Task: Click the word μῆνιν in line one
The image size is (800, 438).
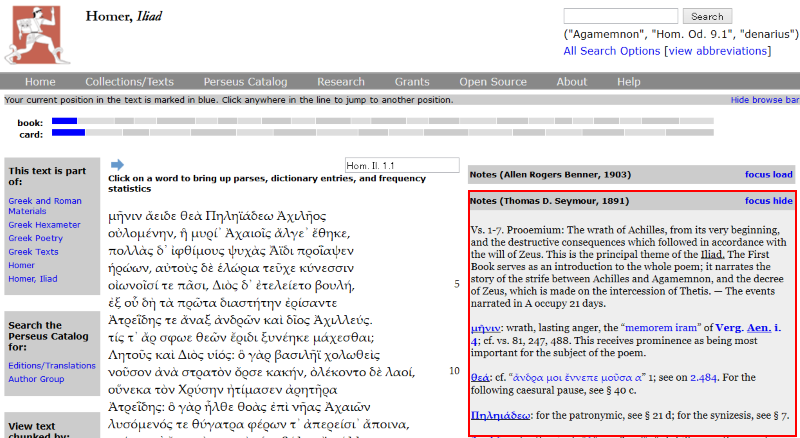Action: click(x=125, y=216)
